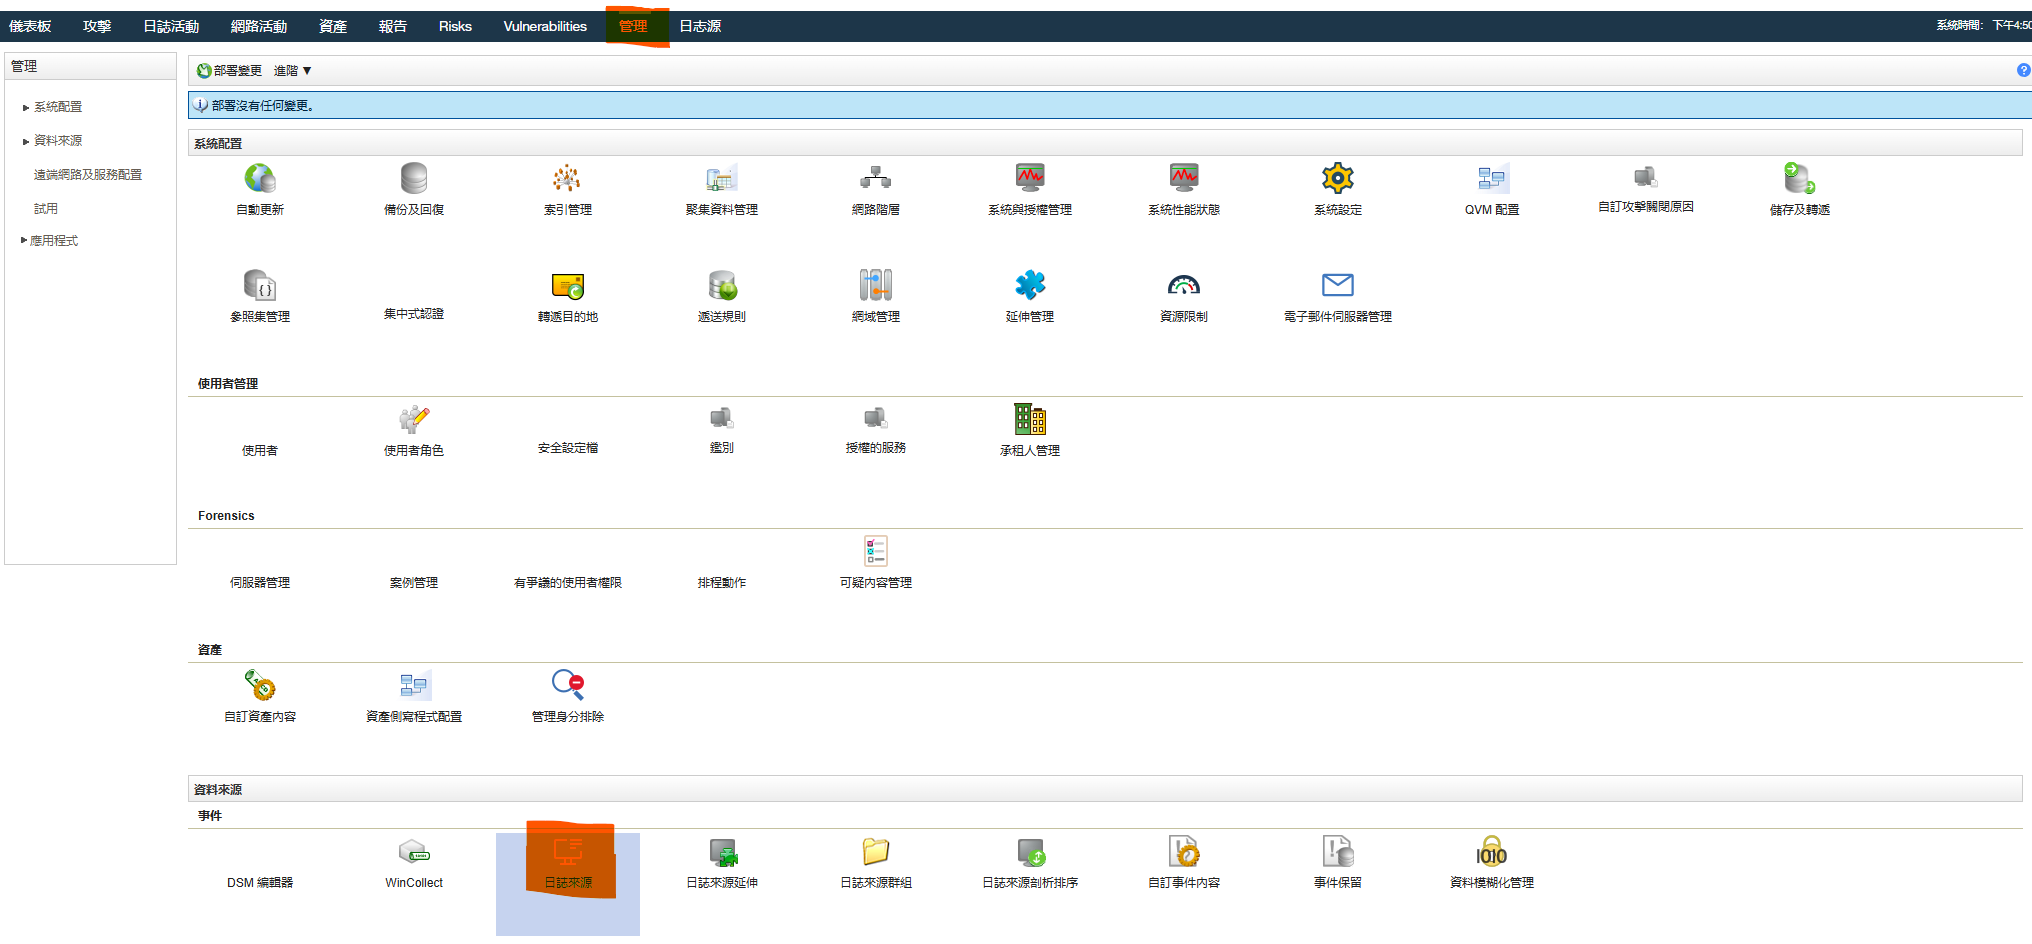Switch to the 日誌活動 tab
The height and width of the screenshot is (944, 2032).
[171, 26]
